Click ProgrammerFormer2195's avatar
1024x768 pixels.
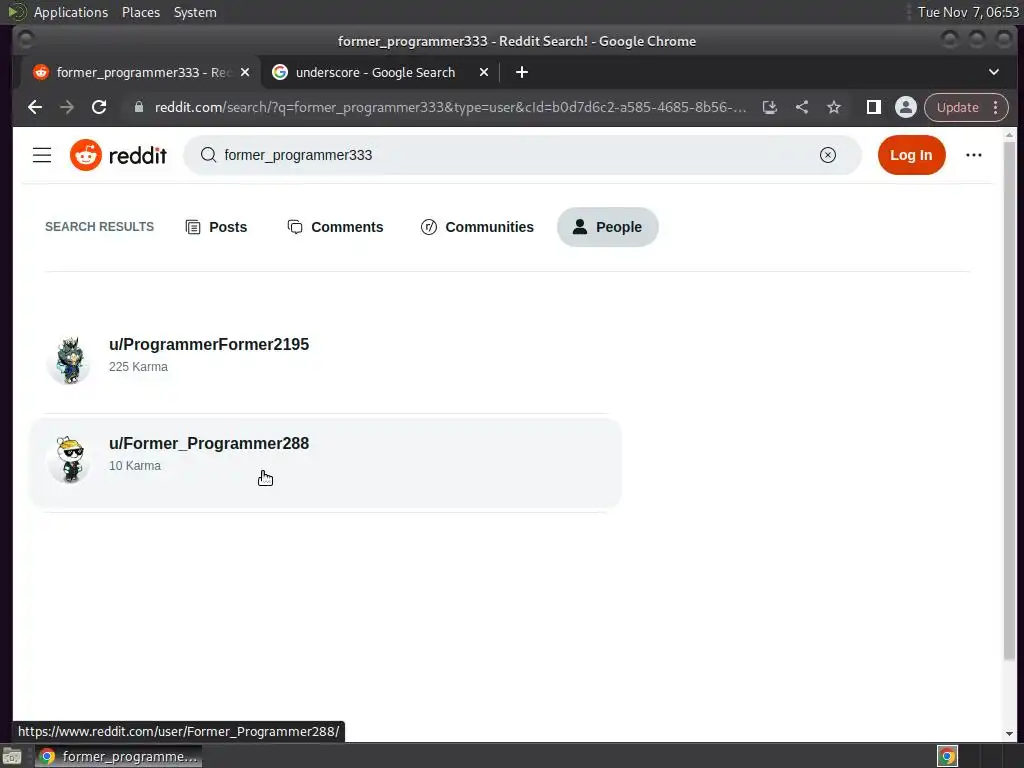69,360
